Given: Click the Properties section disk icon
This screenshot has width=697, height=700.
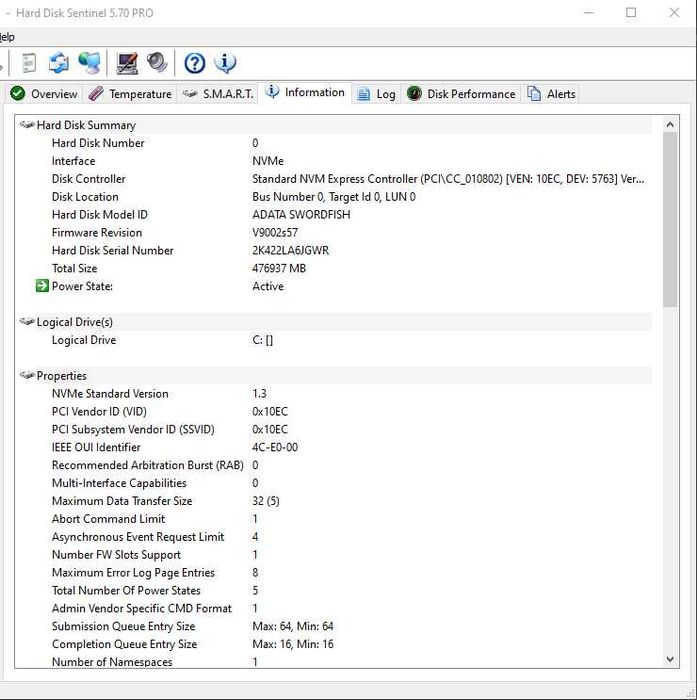Looking at the screenshot, I should click(x=27, y=375).
